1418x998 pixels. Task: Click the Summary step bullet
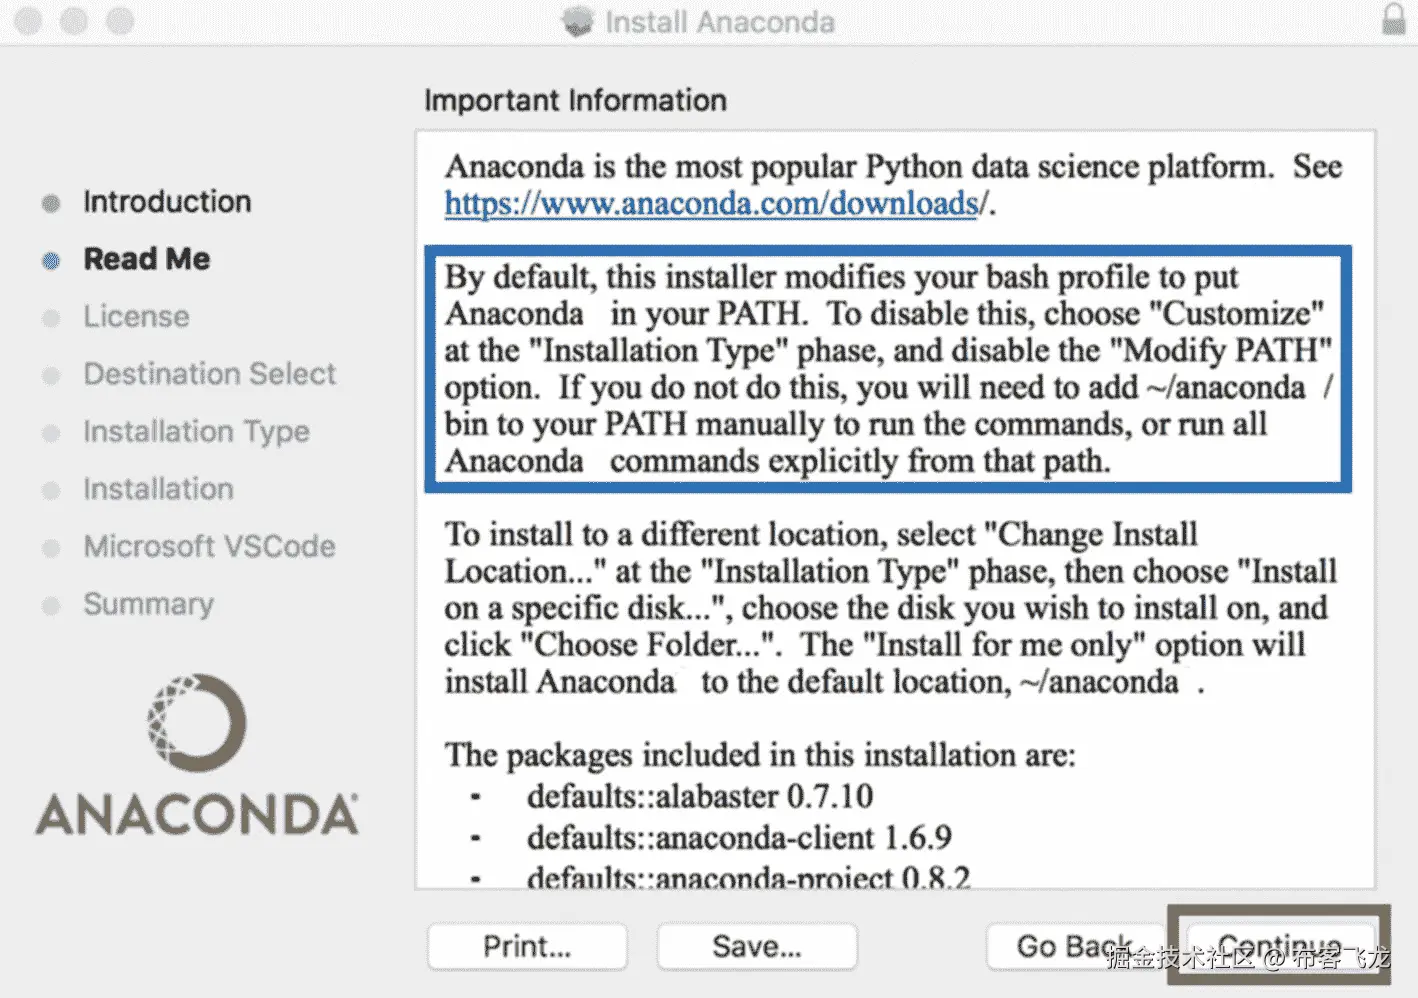(x=51, y=606)
